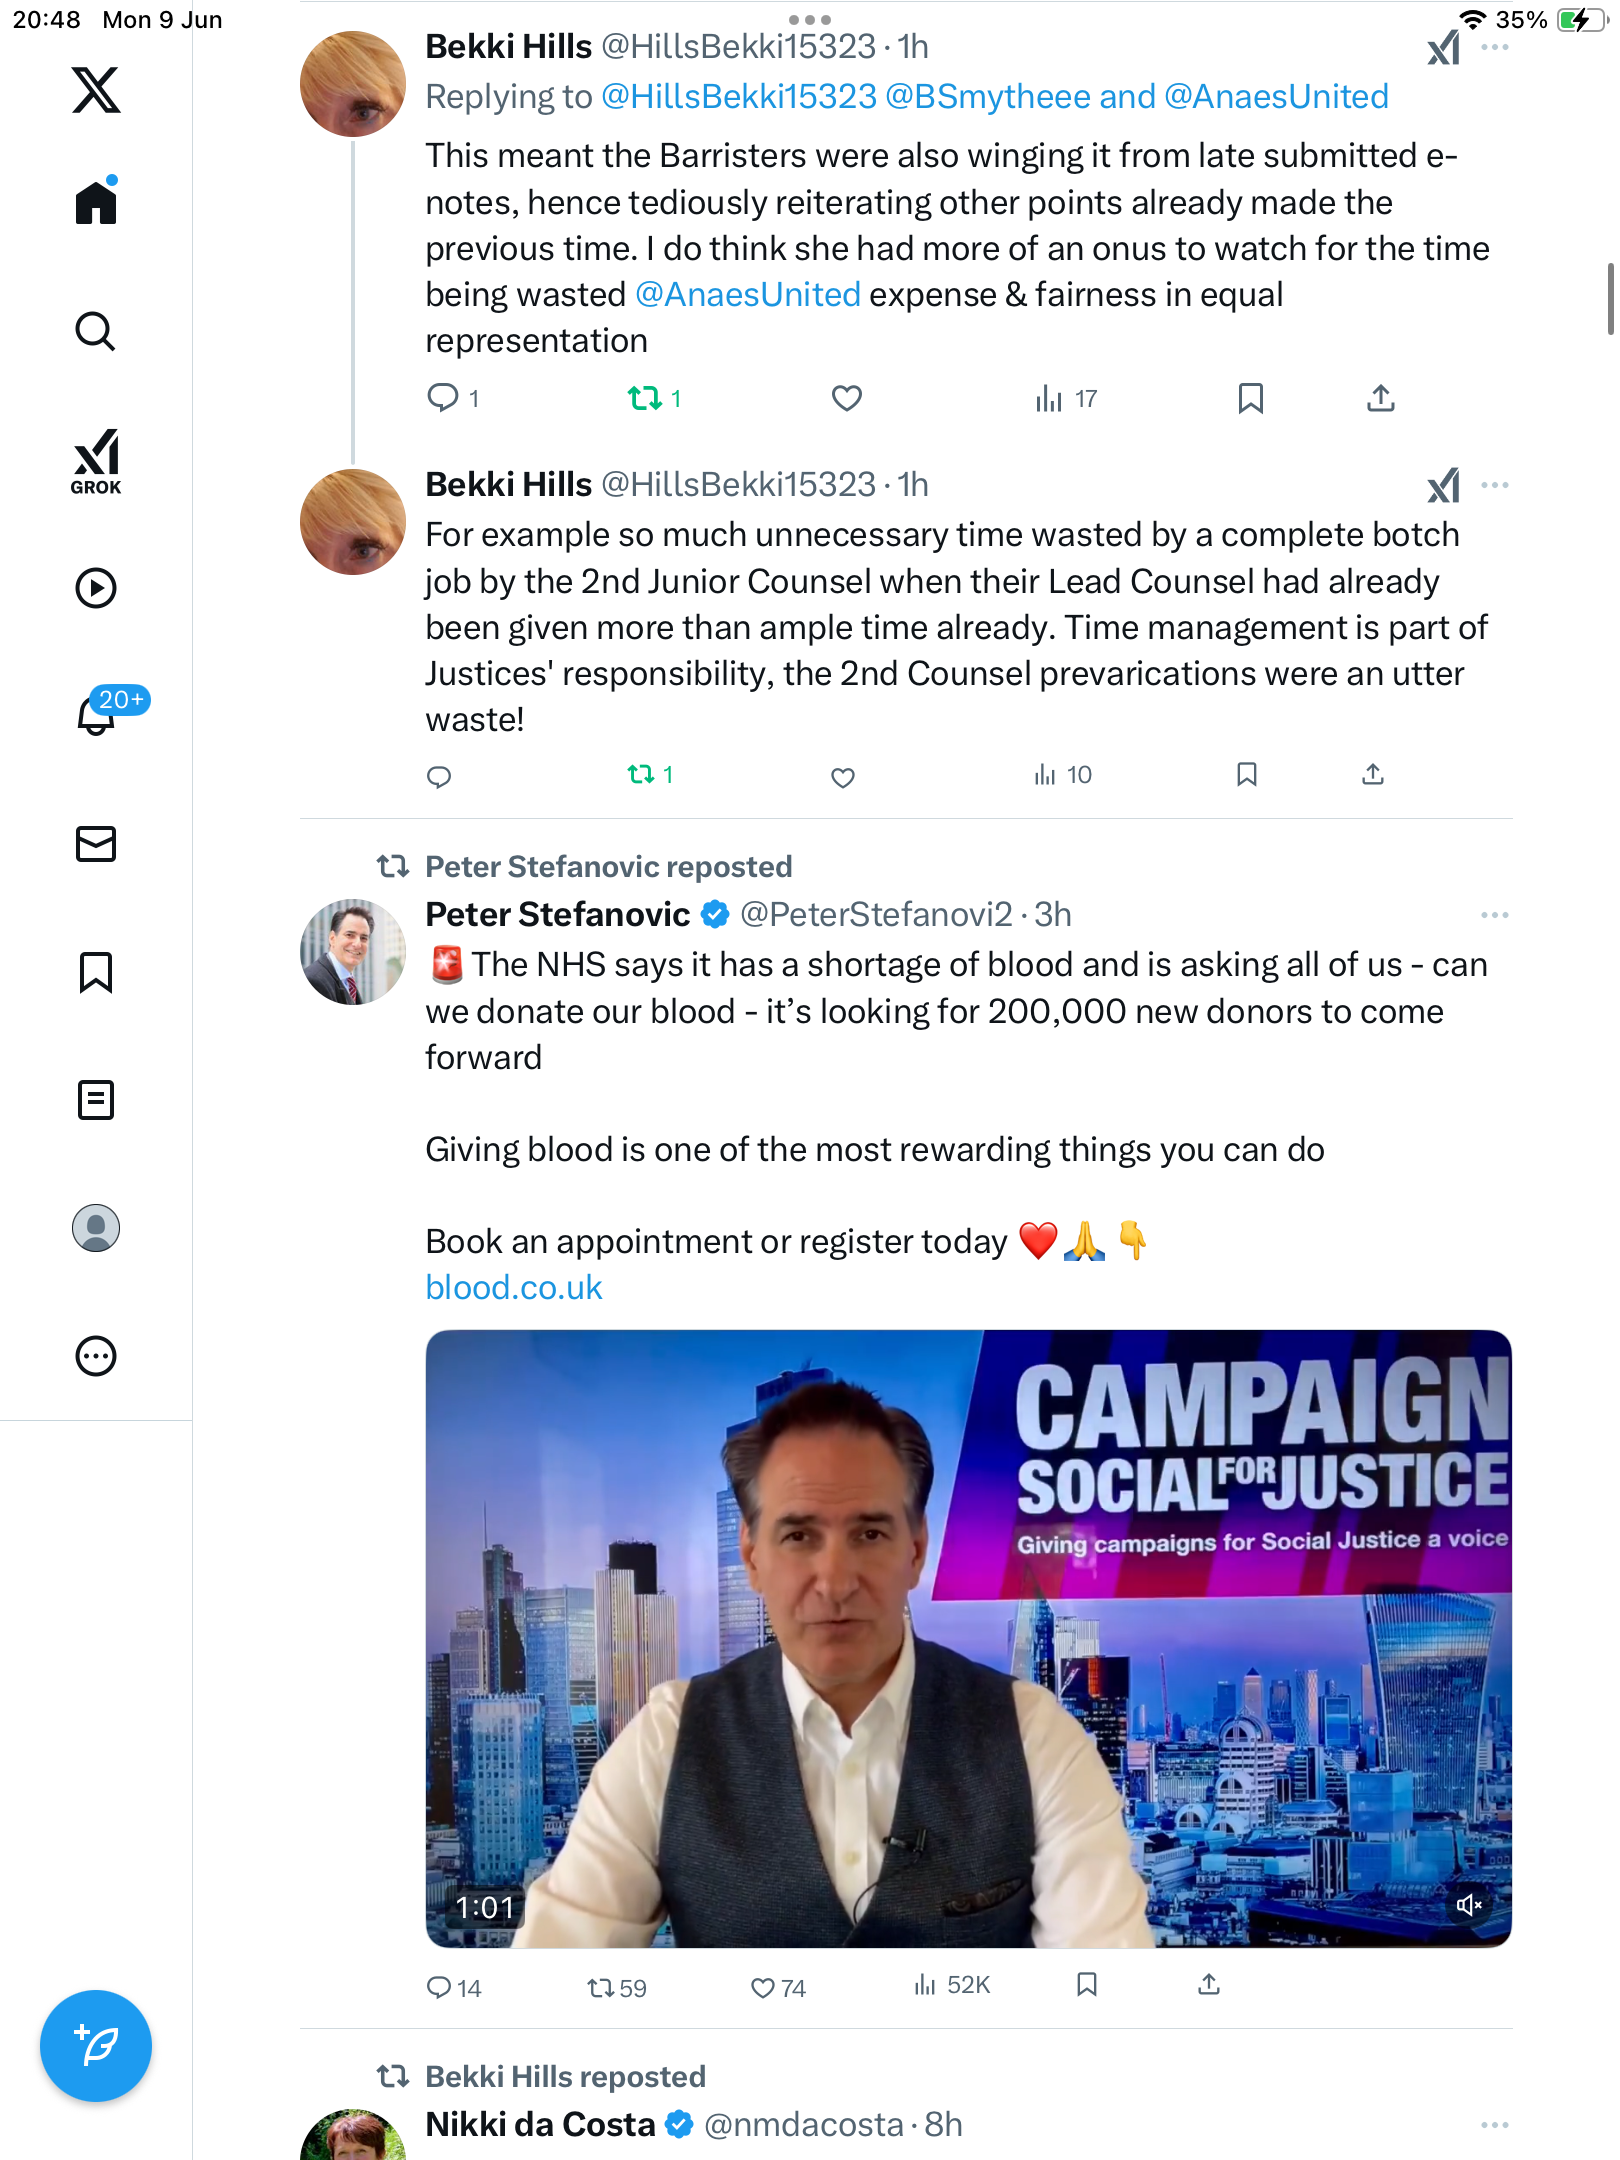Open the blood.co.uk link
Viewport: 1620px width, 2160px height.
514,1288
